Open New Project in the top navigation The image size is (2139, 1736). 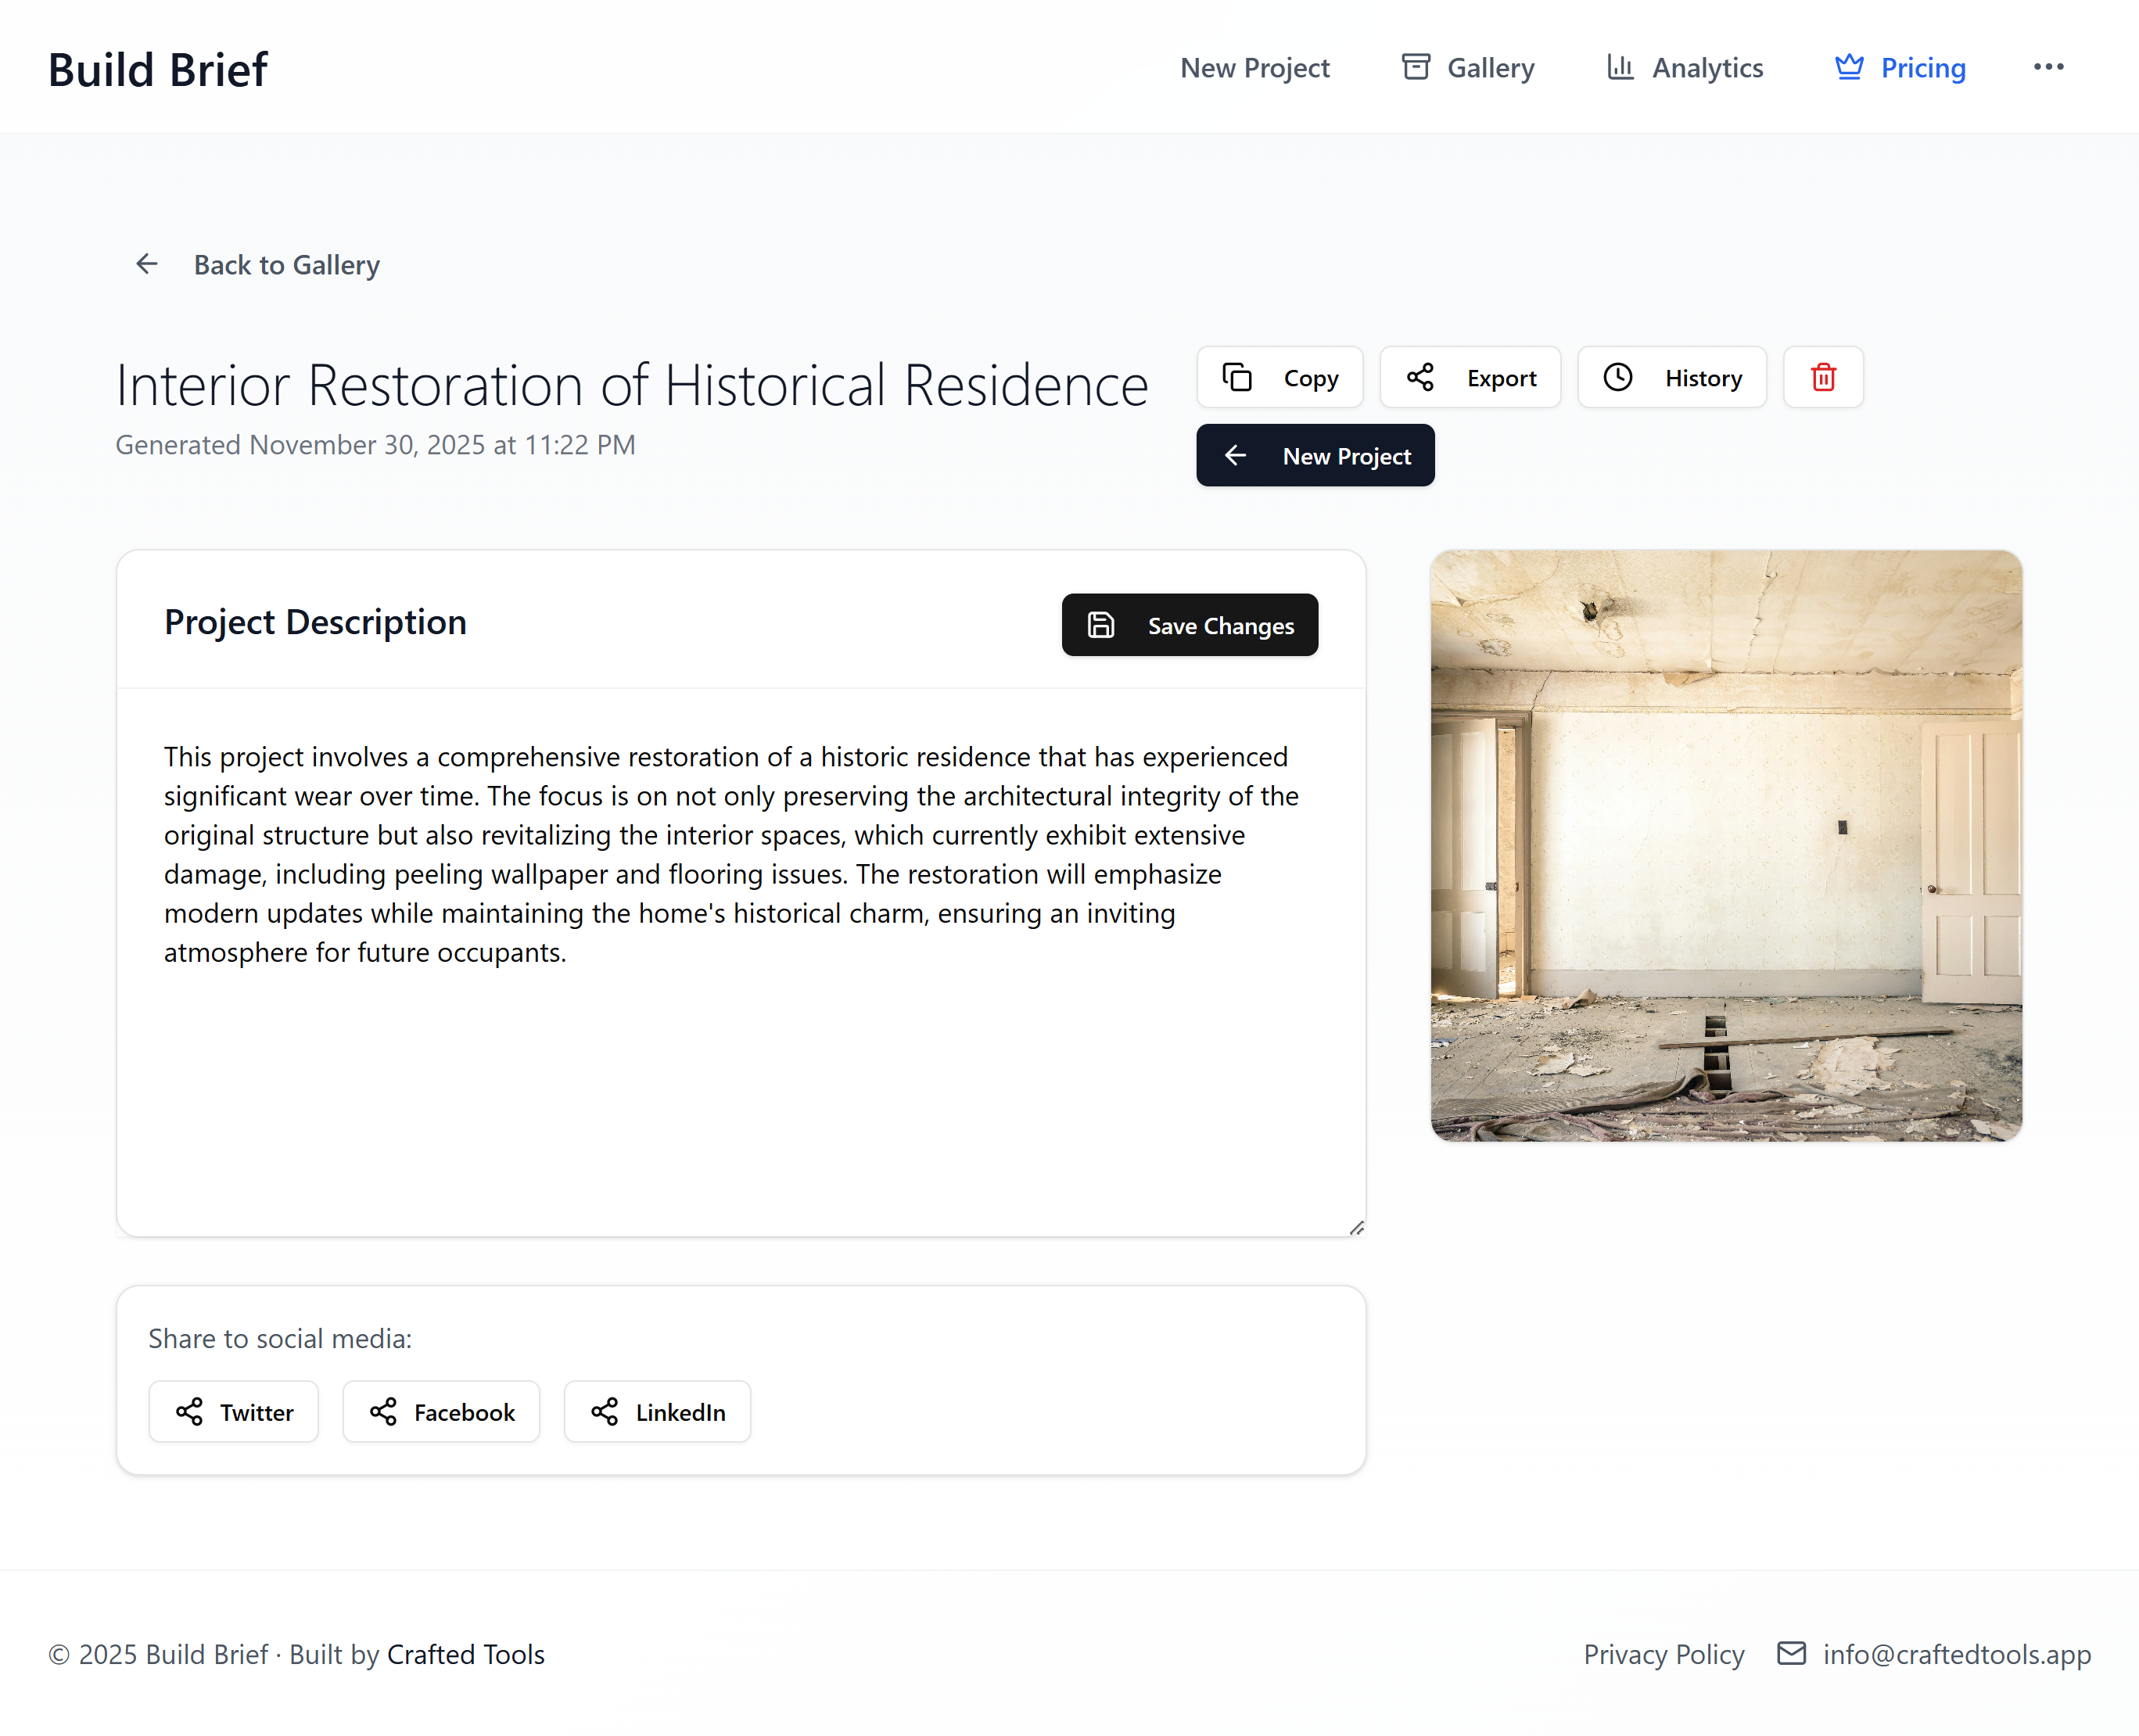pyautogui.click(x=1254, y=68)
